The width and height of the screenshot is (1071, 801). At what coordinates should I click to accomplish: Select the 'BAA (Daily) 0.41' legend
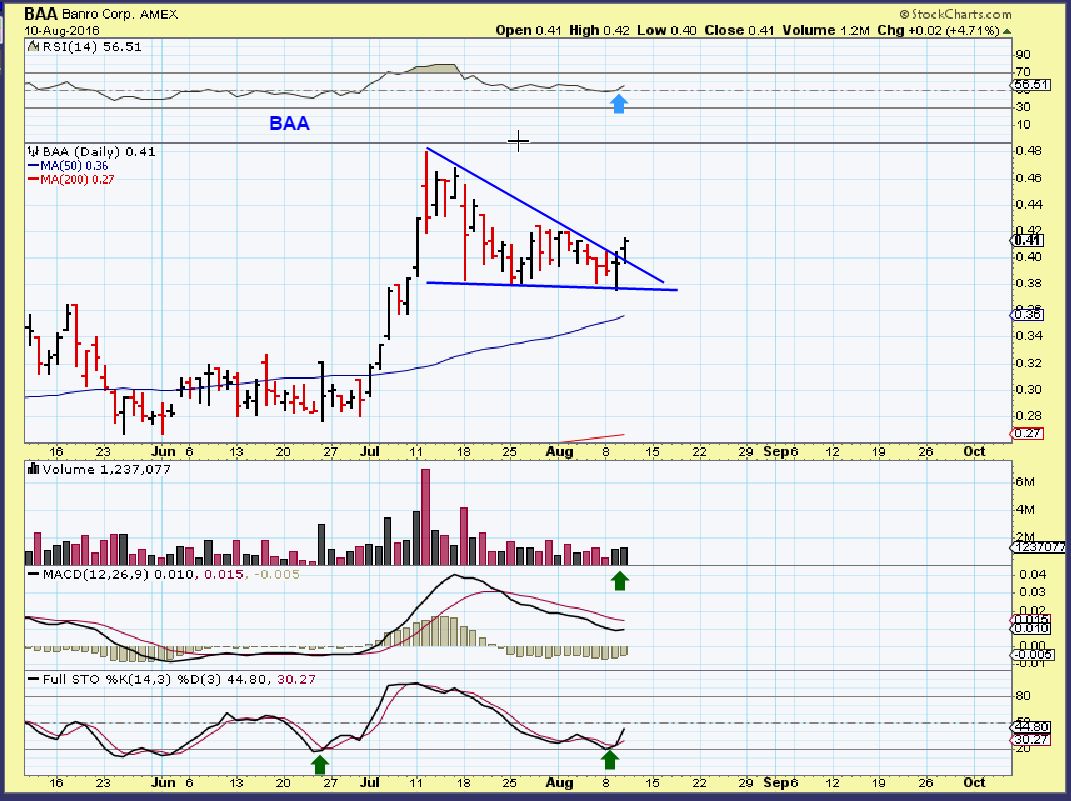point(98,152)
